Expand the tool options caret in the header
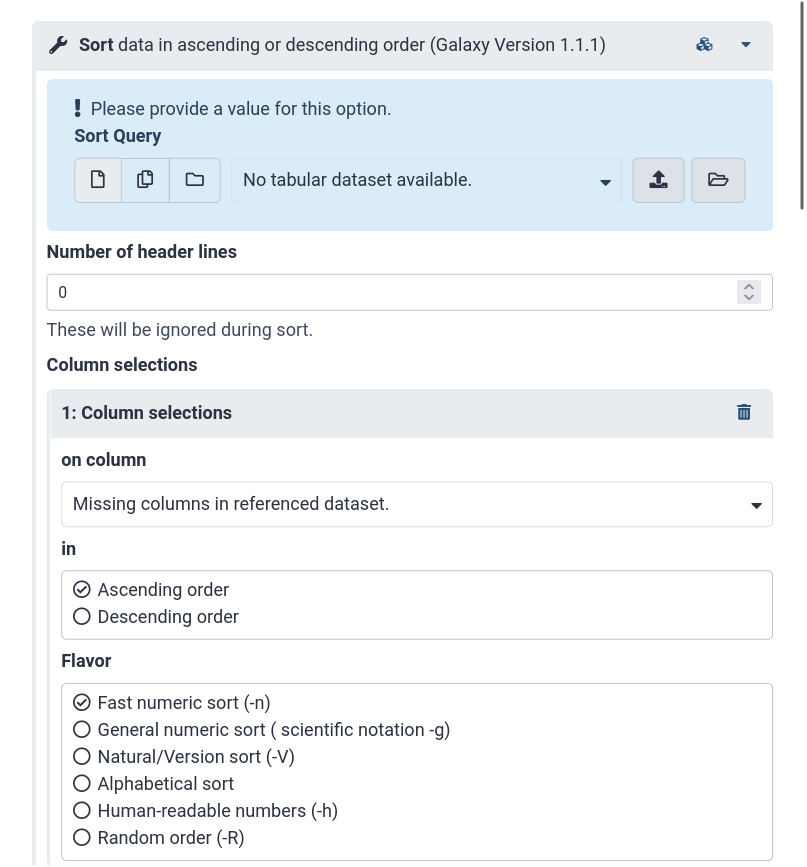The width and height of the screenshot is (807, 867). tap(746, 44)
